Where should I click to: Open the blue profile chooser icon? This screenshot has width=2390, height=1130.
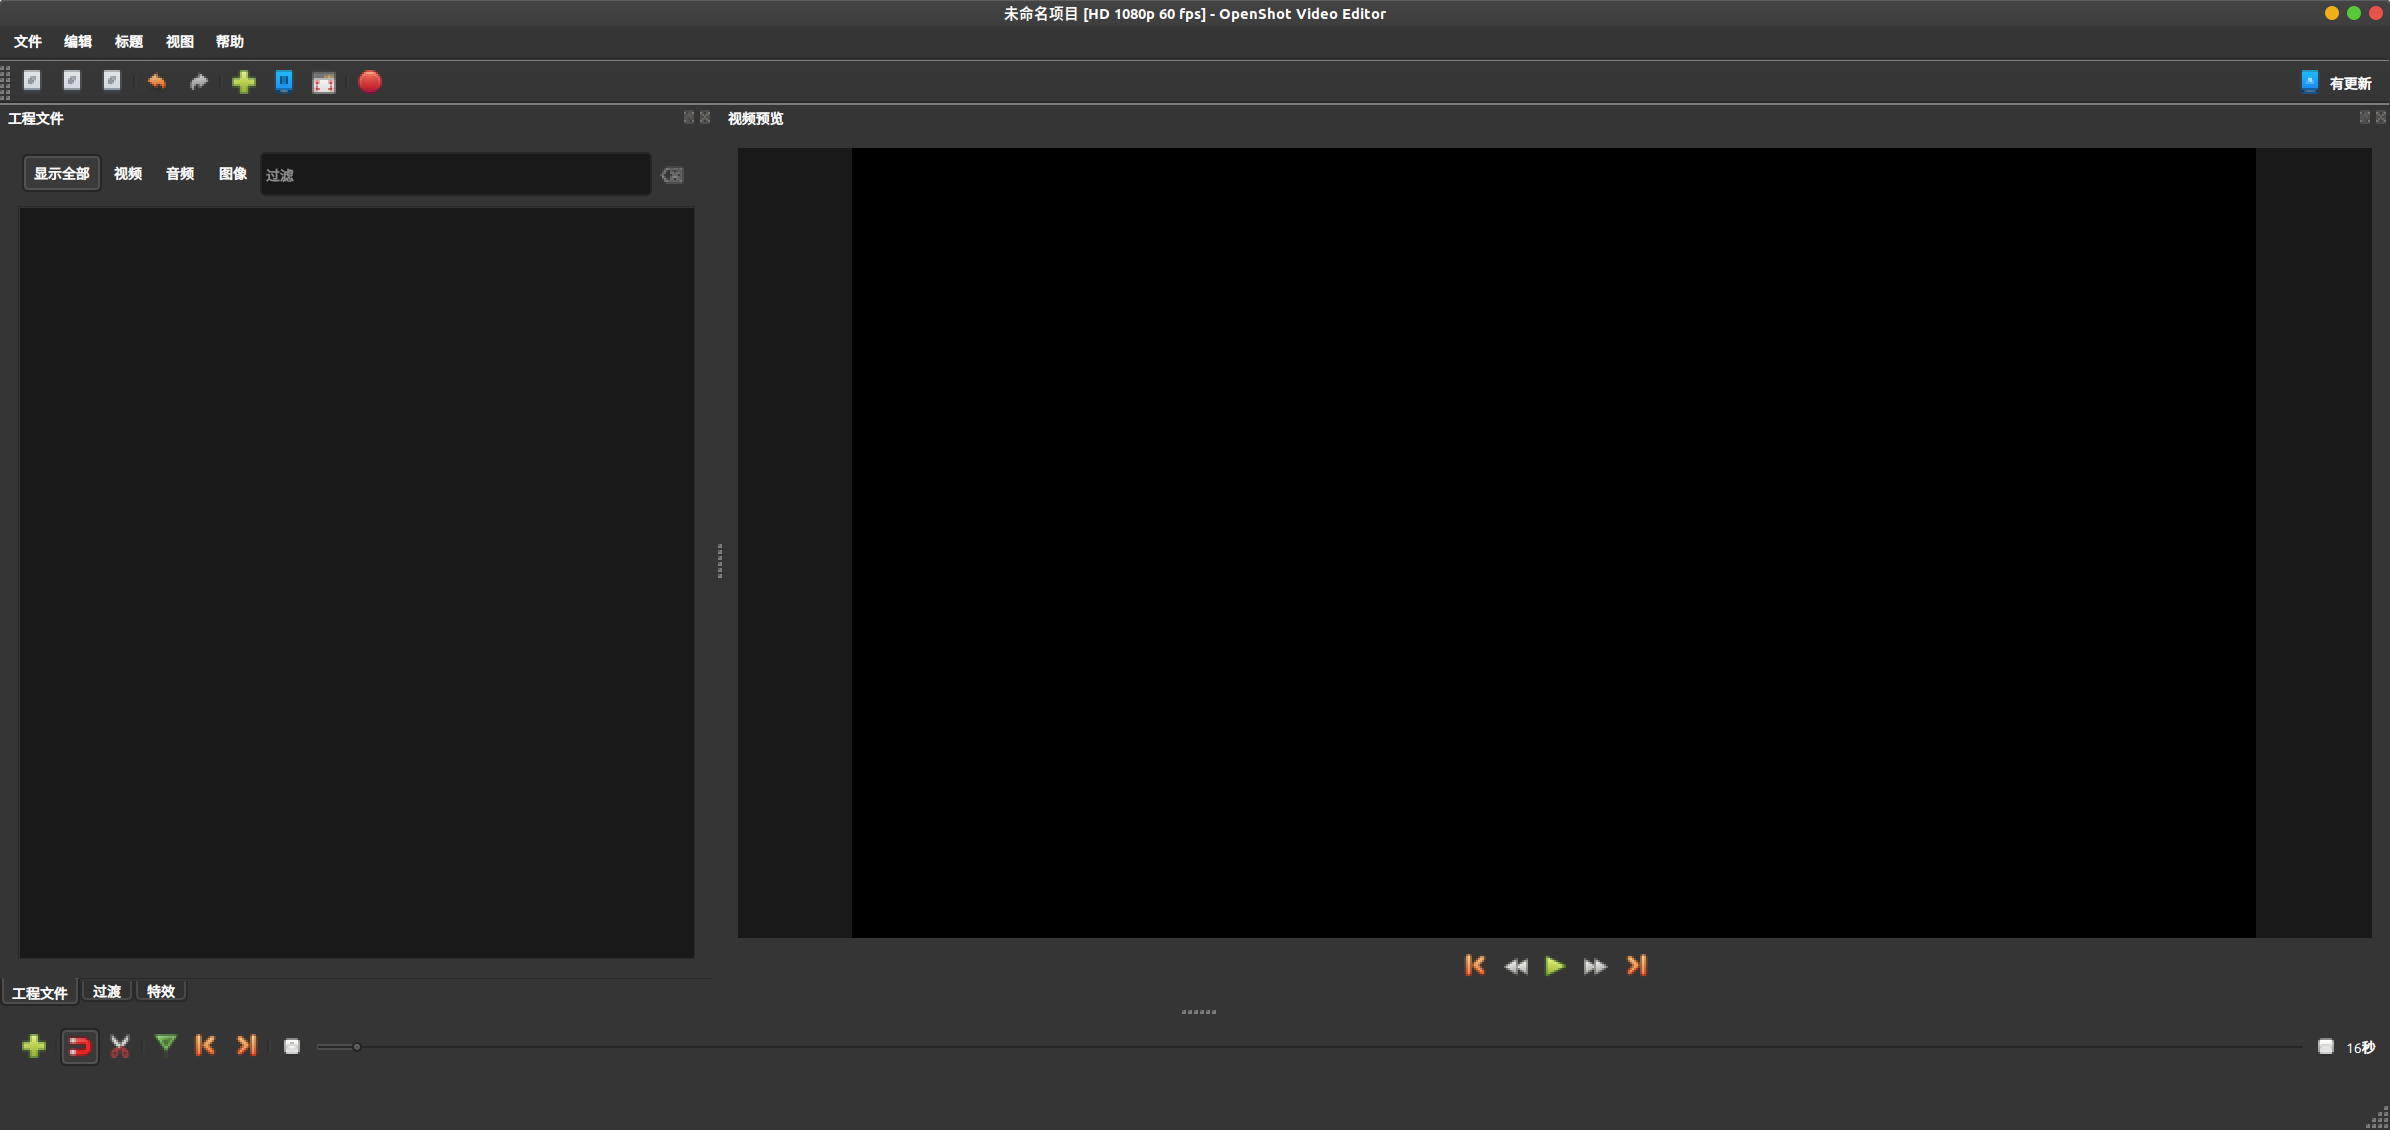tap(284, 82)
